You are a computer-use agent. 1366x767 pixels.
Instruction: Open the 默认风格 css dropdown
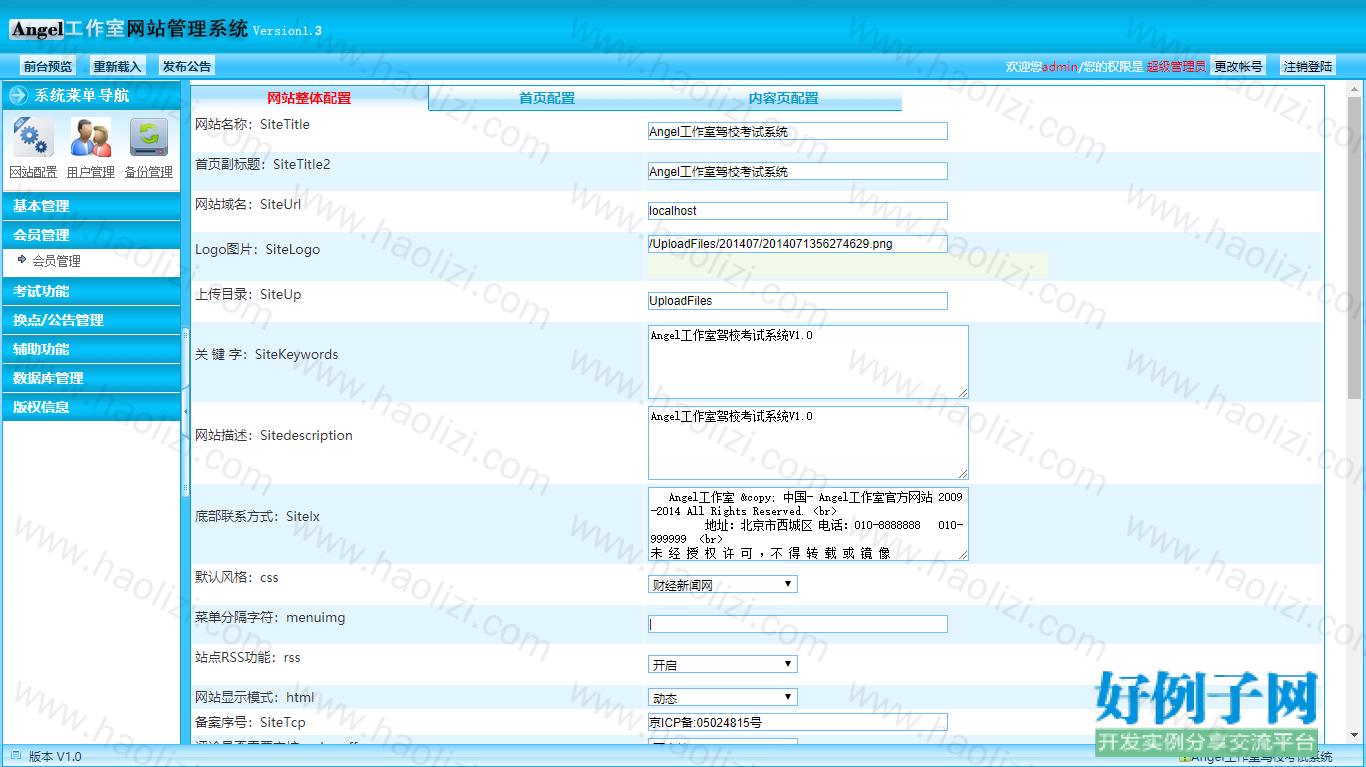pos(723,584)
